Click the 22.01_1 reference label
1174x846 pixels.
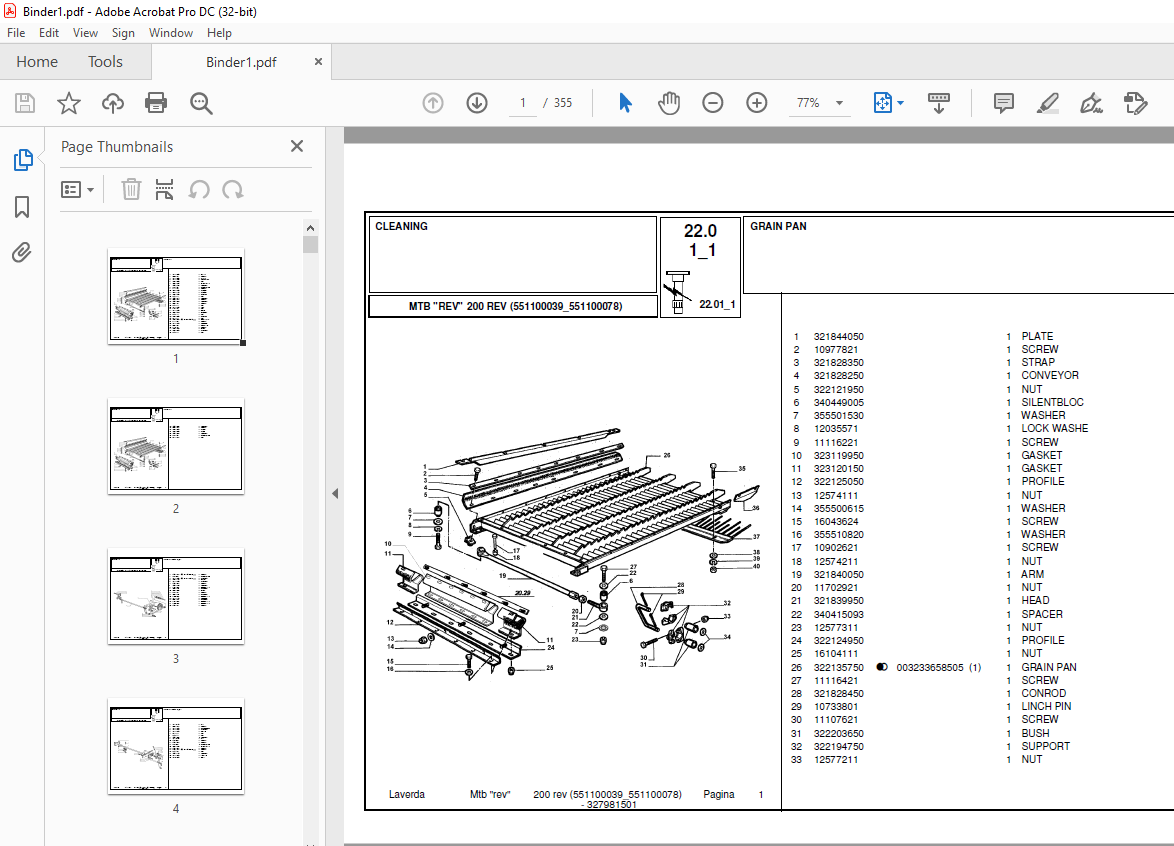(x=717, y=305)
